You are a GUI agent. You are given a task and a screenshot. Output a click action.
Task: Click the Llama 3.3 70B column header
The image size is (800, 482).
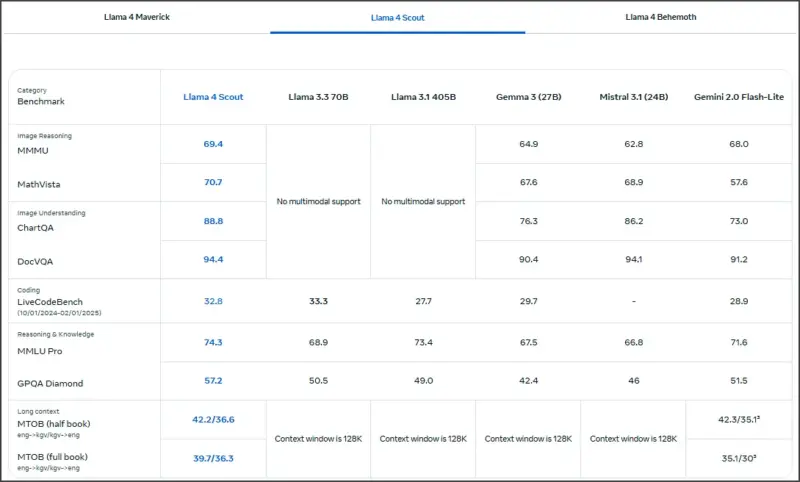(x=318, y=97)
